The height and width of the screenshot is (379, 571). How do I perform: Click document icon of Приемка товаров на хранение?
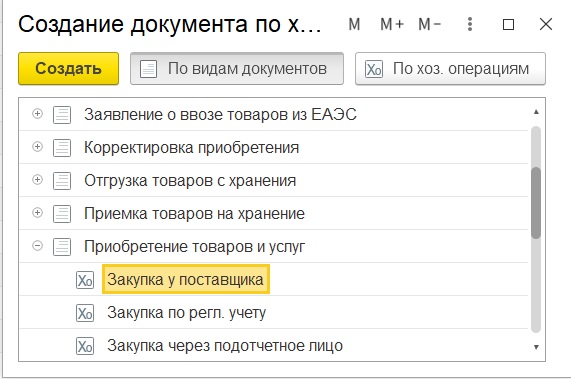coord(62,214)
